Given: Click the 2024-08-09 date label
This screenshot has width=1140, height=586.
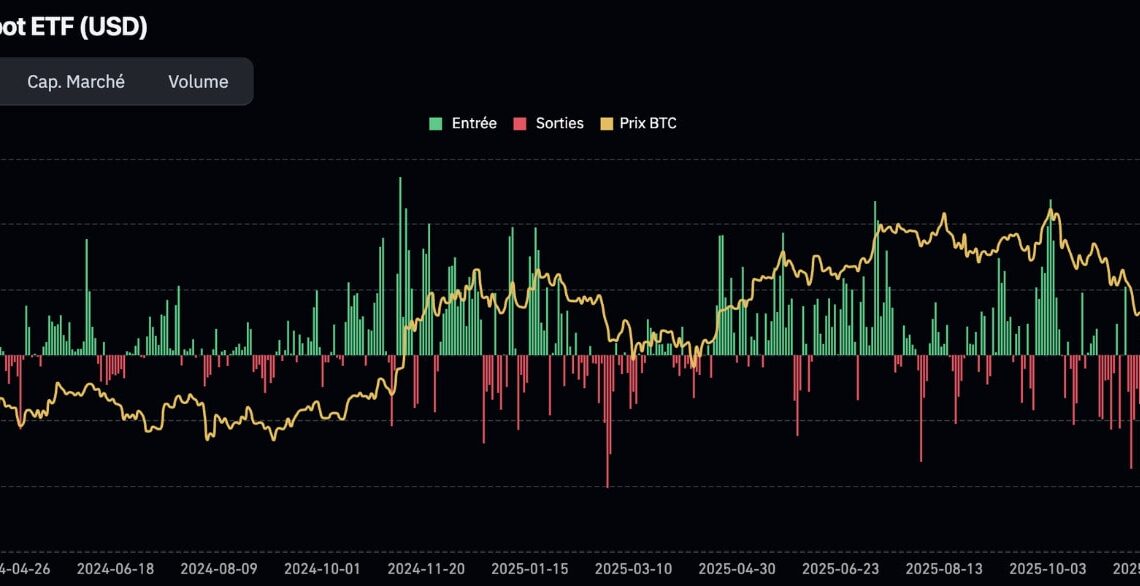Looking at the screenshot, I should [x=221, y=568].
